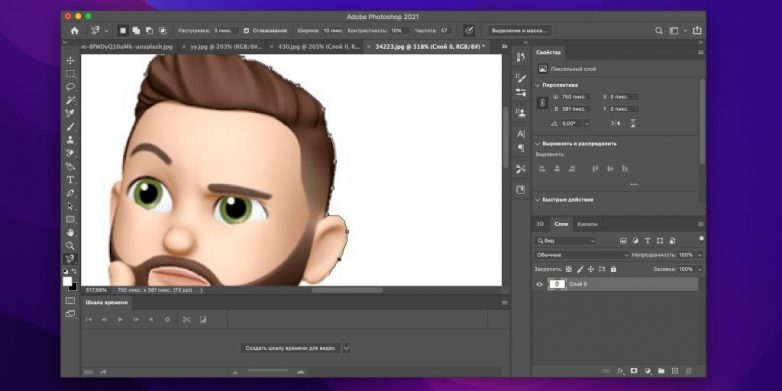Select the Pen tool
782x391 pixels.
click(70, 193)
